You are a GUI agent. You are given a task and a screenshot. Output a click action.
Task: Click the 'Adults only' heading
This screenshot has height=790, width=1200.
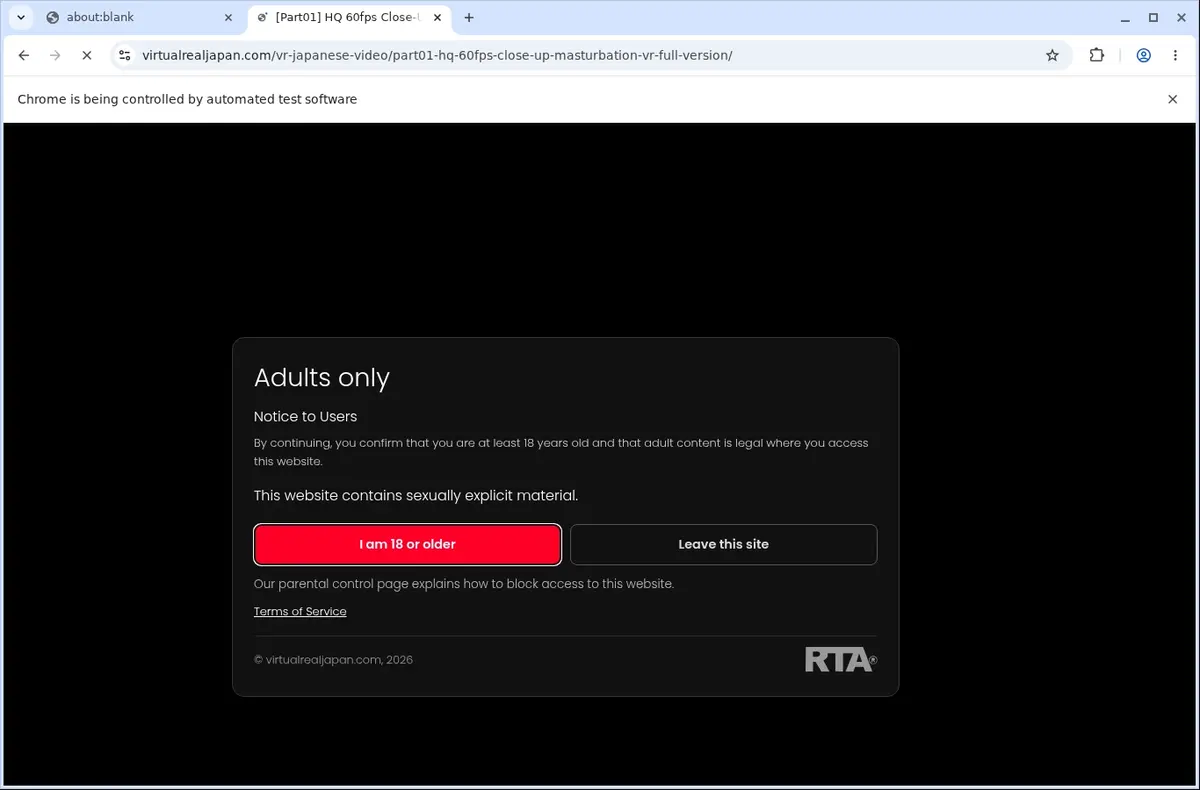tap(322, 377)
